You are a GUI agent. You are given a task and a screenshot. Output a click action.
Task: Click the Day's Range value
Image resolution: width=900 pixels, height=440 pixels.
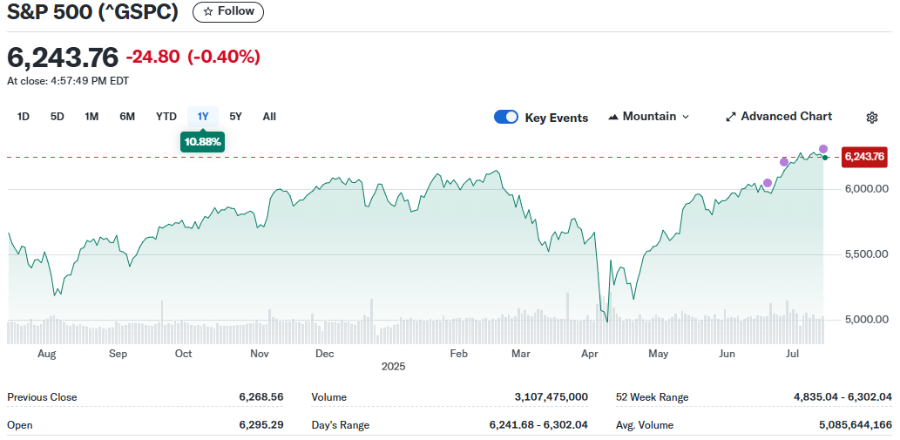point(538,425)
